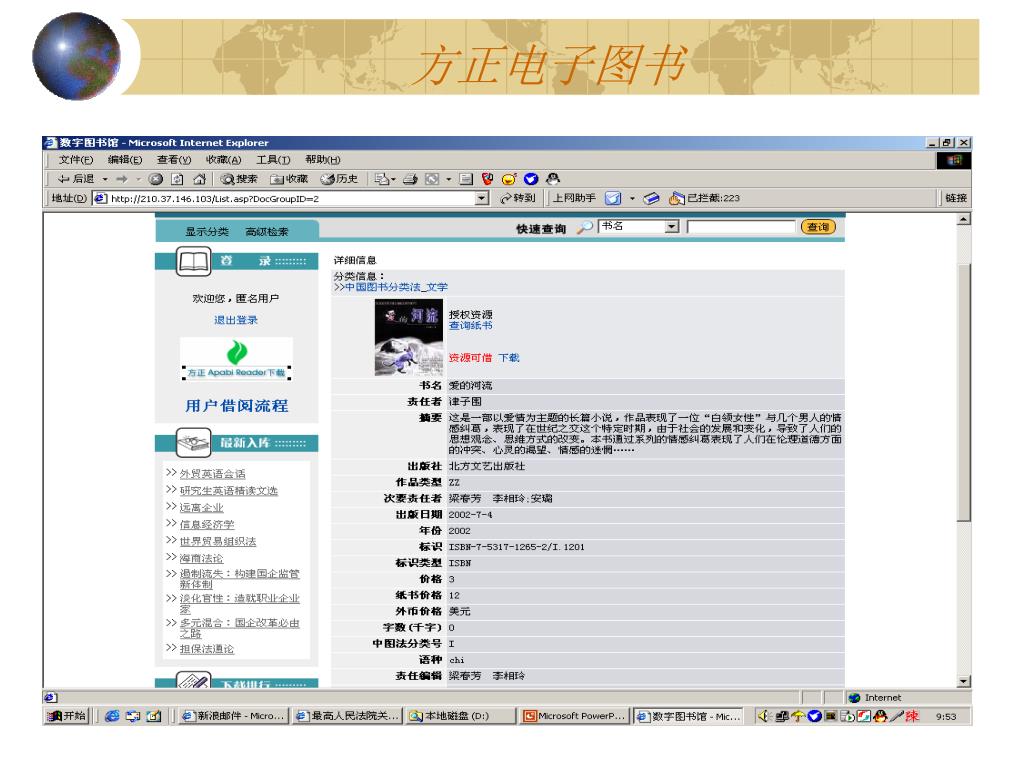The width and height of the screenshot is (1024, 768).
Task: Click the volume speaker tray icon
Action: pyautogui.click(x=763, y=716)
